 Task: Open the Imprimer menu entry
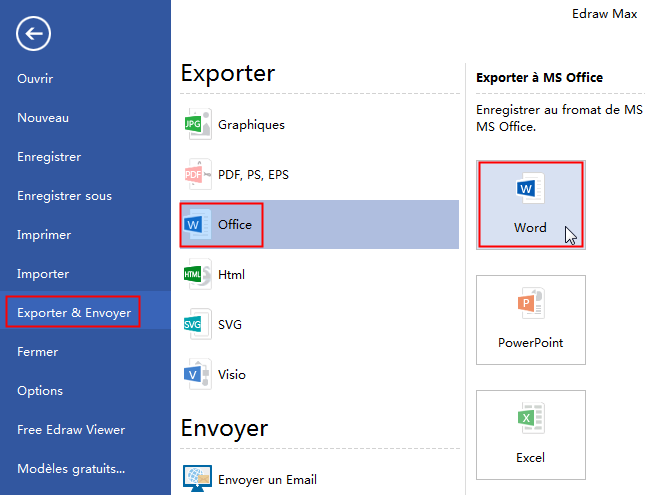[x=44, y=235]
